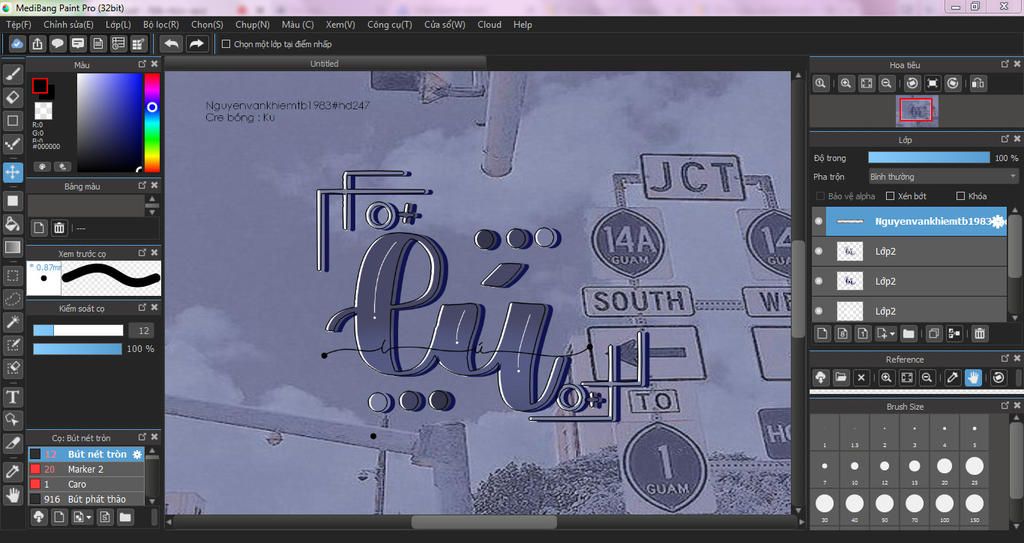Delete the selected layer via trash icon
Viewport: 1024px width, 543px height.
[980, 333]
